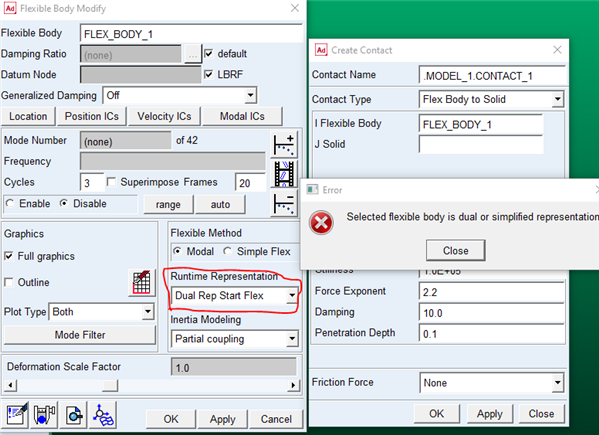
Task: Close the Create Contact window
Action: tap(557, 50)
